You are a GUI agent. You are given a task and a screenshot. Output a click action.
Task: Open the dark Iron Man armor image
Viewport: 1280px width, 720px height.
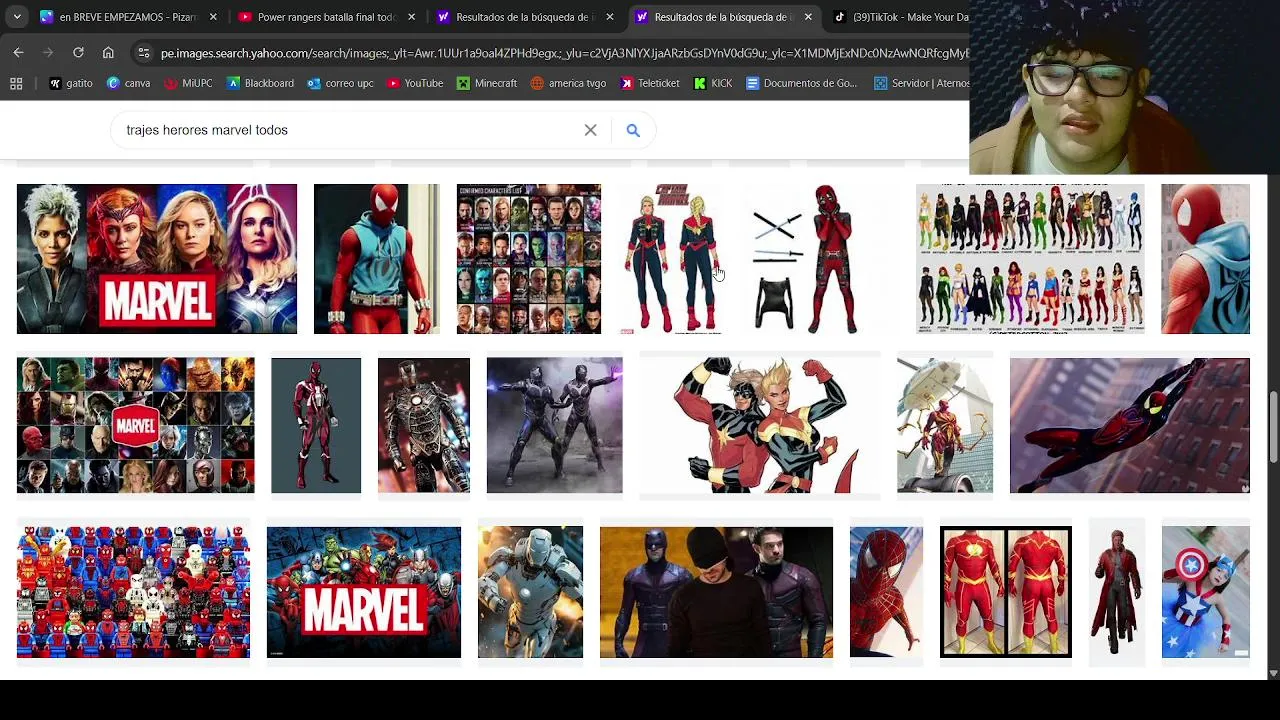[x=424, y=426]
